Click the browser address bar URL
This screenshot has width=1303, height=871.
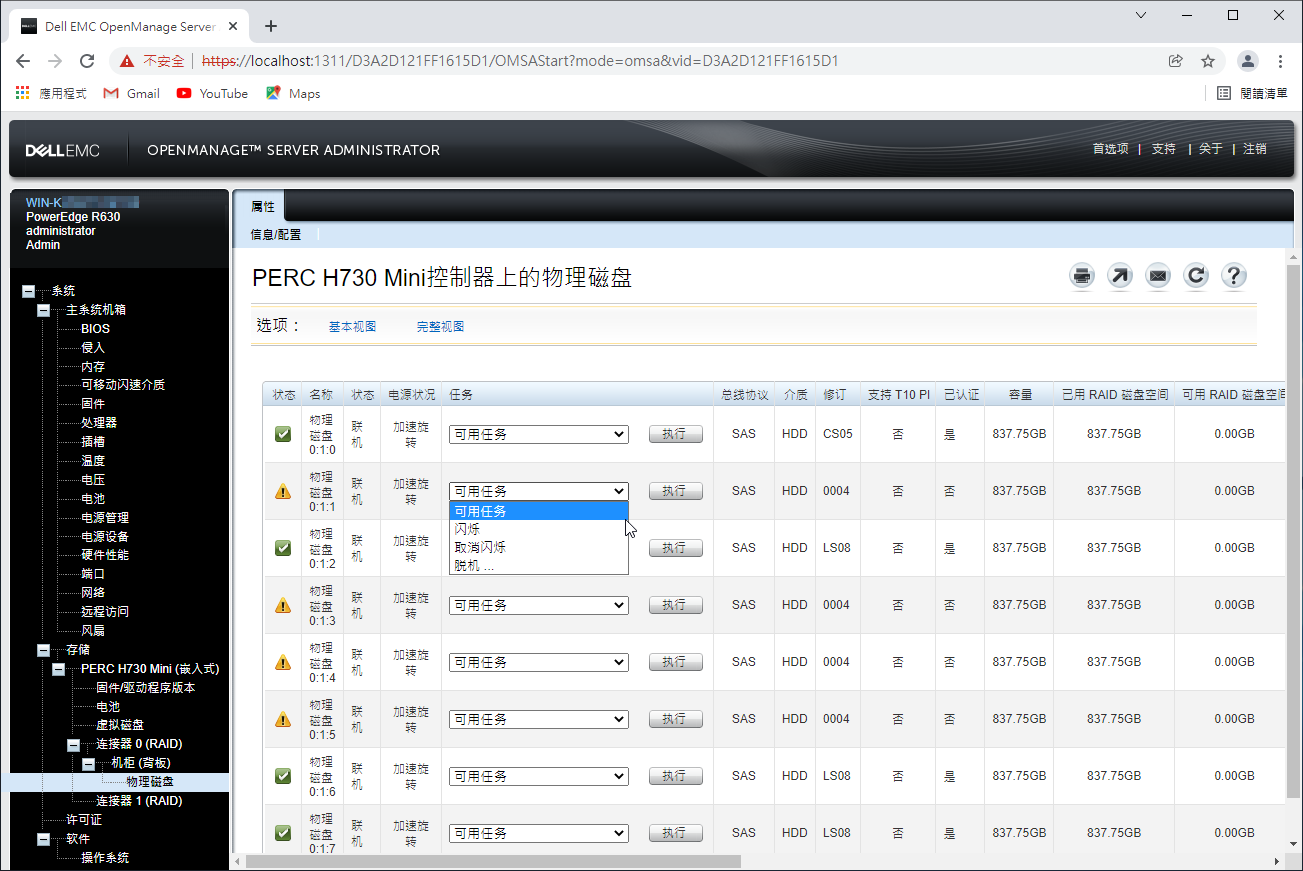[x=520, y=61]
